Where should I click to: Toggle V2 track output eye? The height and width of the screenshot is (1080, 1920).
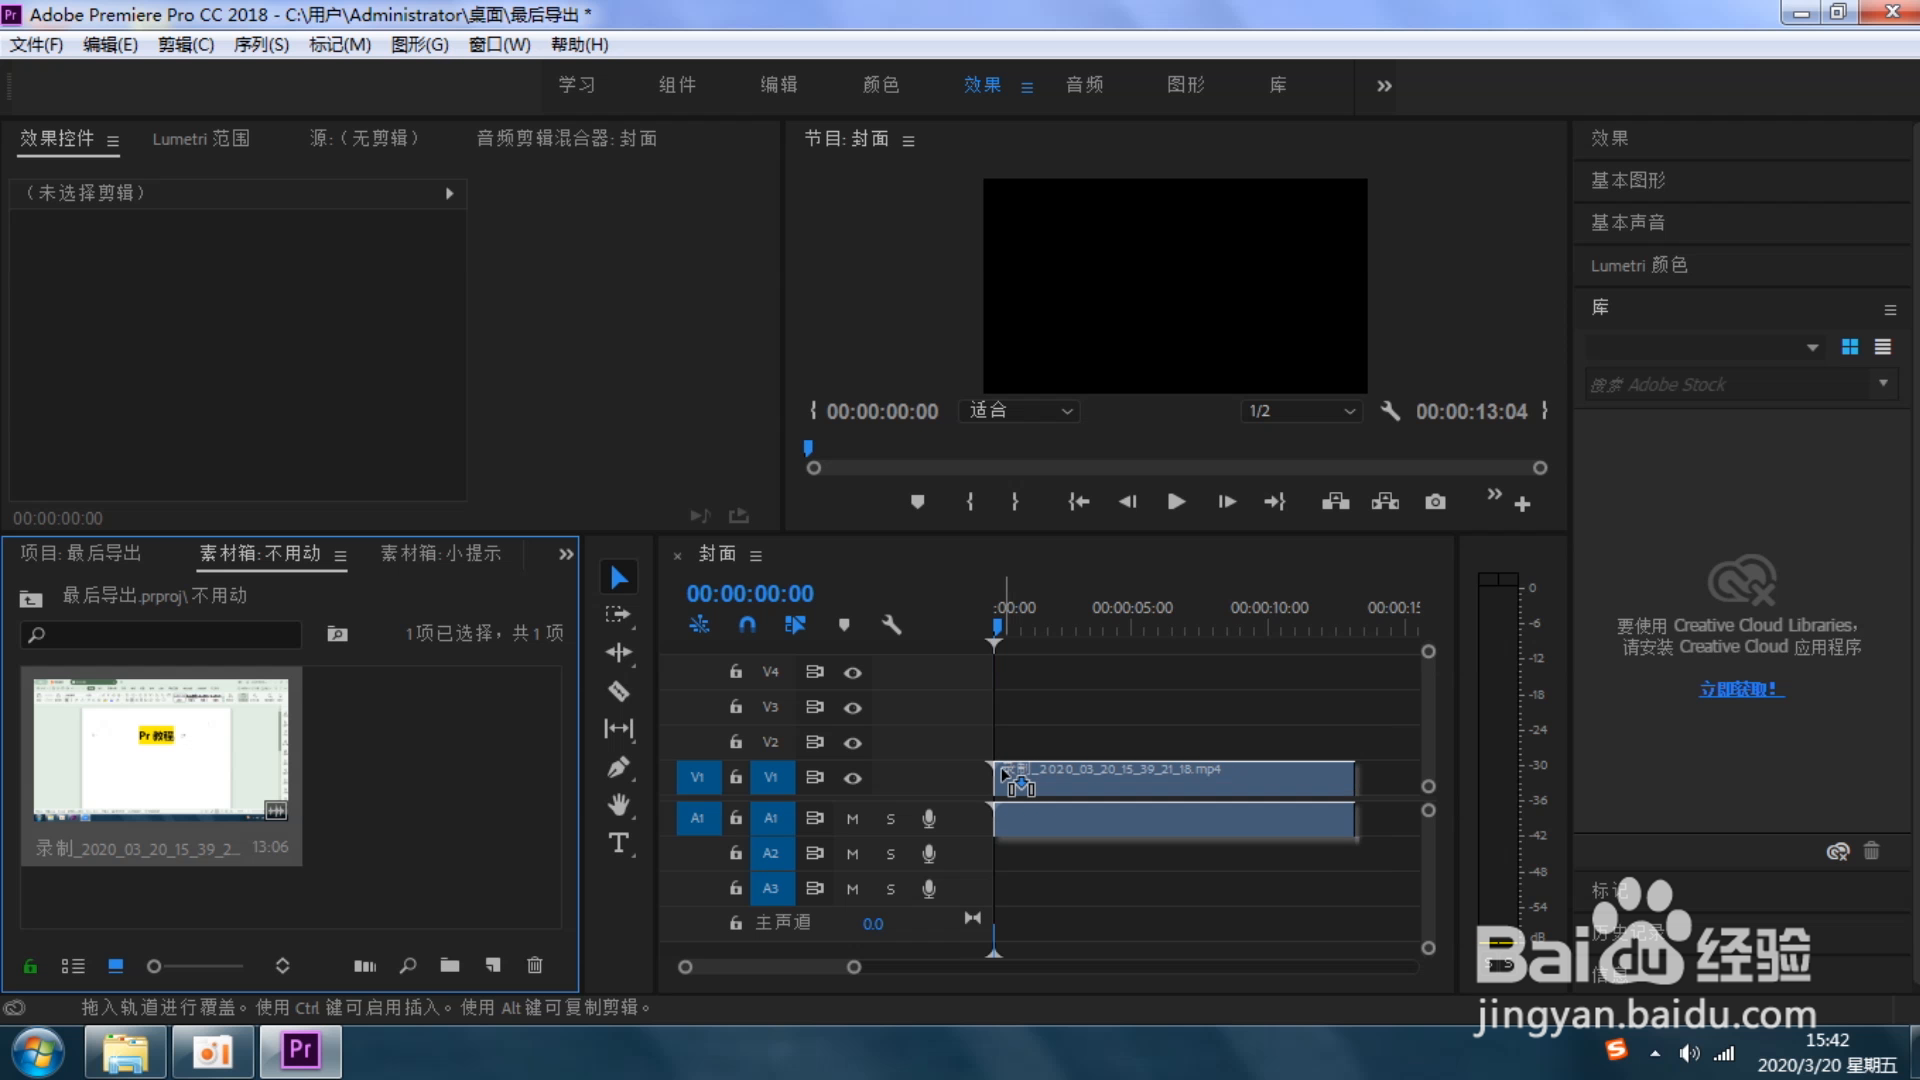pyautogui.click(x=853, y=743)
